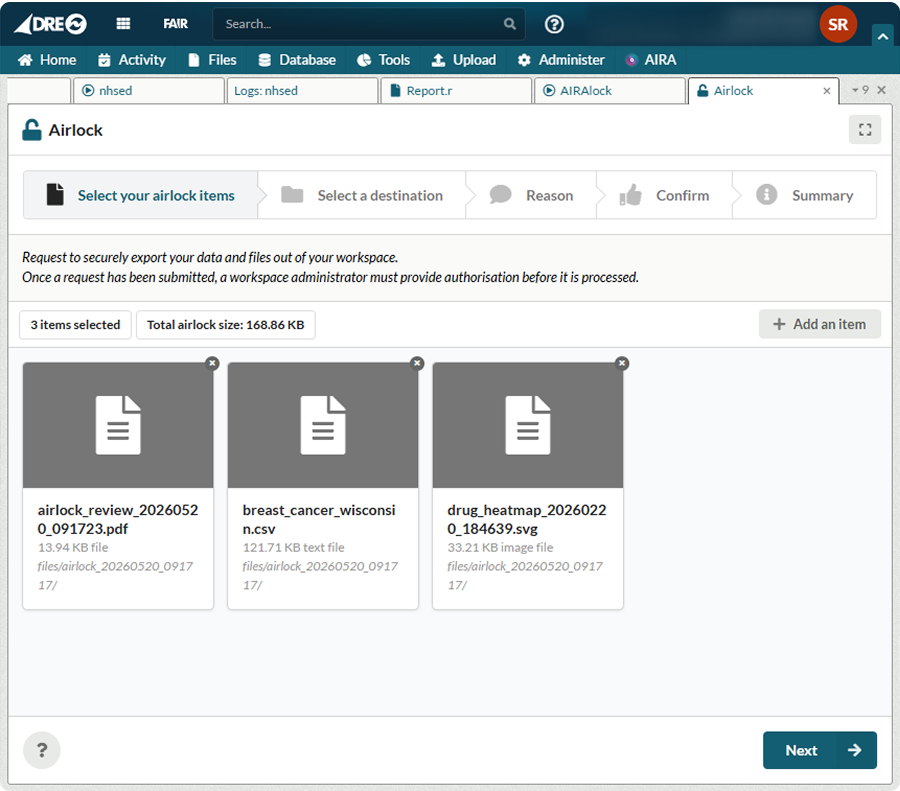
Task: Switch to the AIRAlock tab
Action: (x=610, y=91)
